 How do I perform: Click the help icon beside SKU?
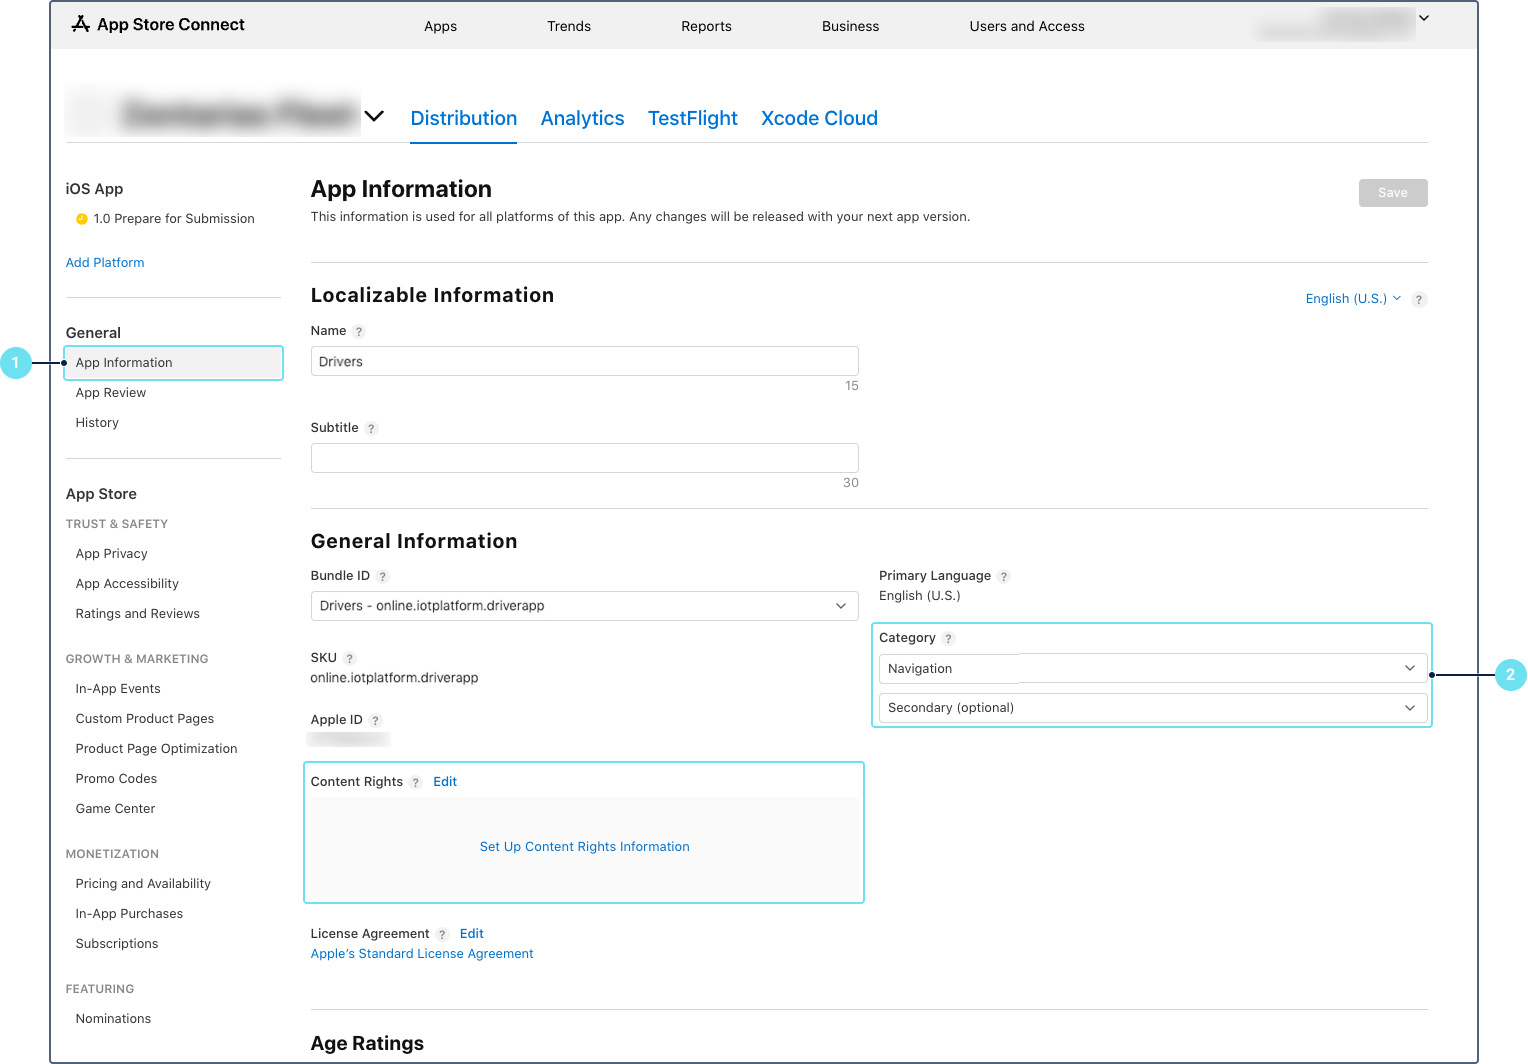pyautogui.click(x=349, y=659)
